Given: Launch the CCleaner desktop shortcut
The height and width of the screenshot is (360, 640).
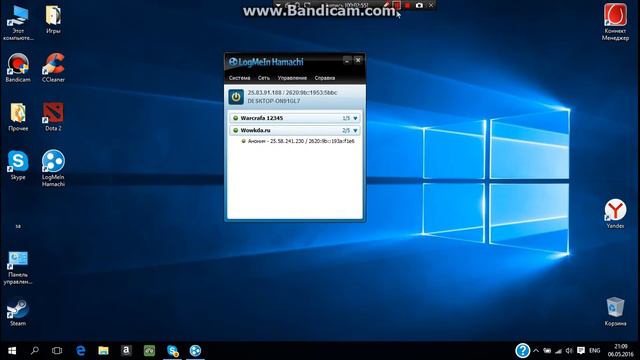Looking at the screenshot, I should click(x=53, y=68).
